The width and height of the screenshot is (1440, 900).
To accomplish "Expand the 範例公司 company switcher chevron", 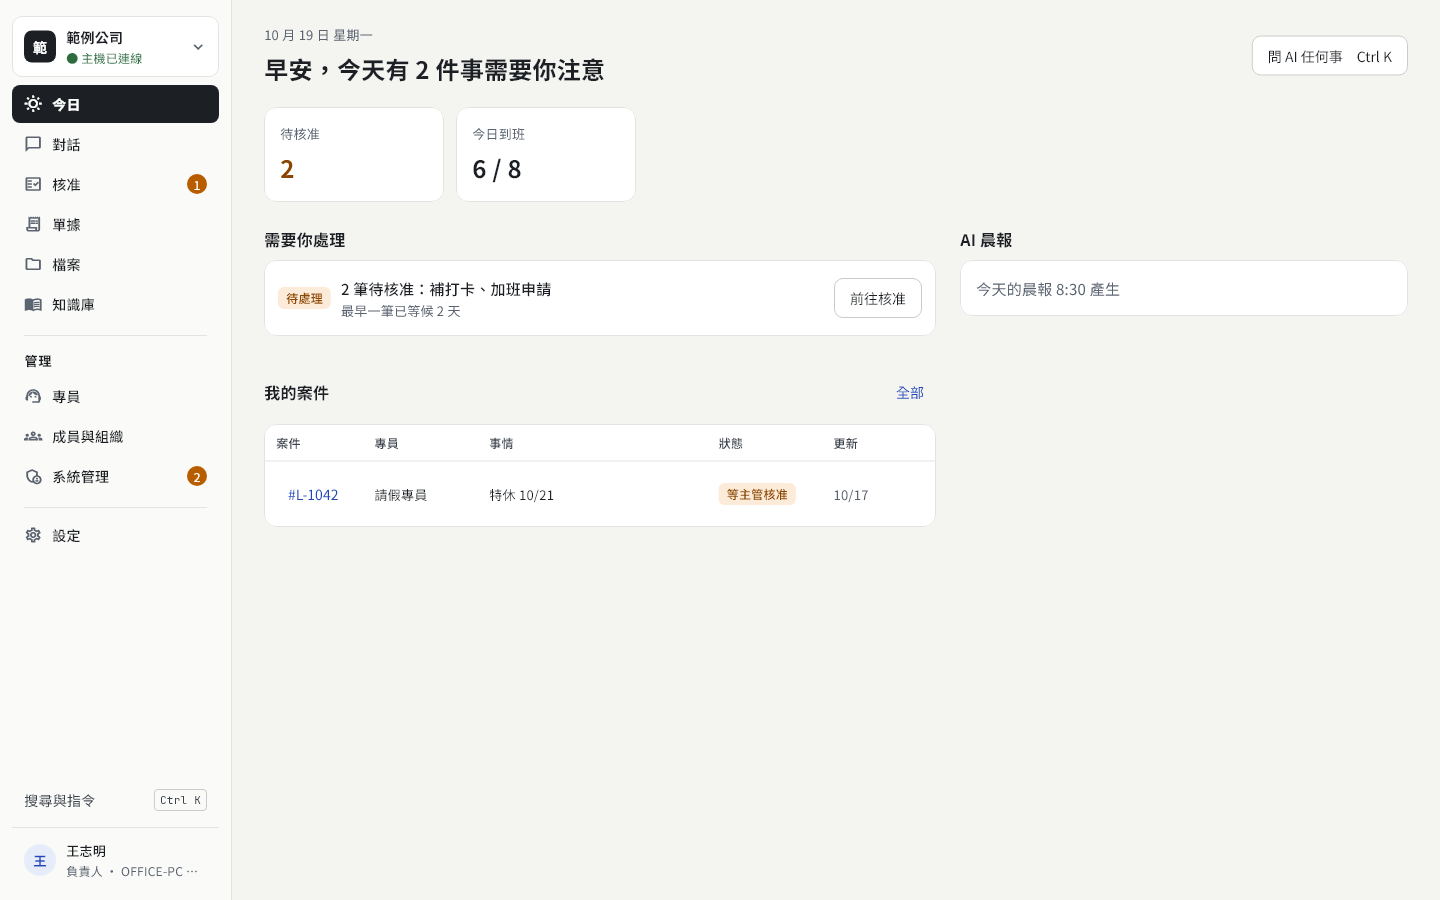I will (198, 47).
